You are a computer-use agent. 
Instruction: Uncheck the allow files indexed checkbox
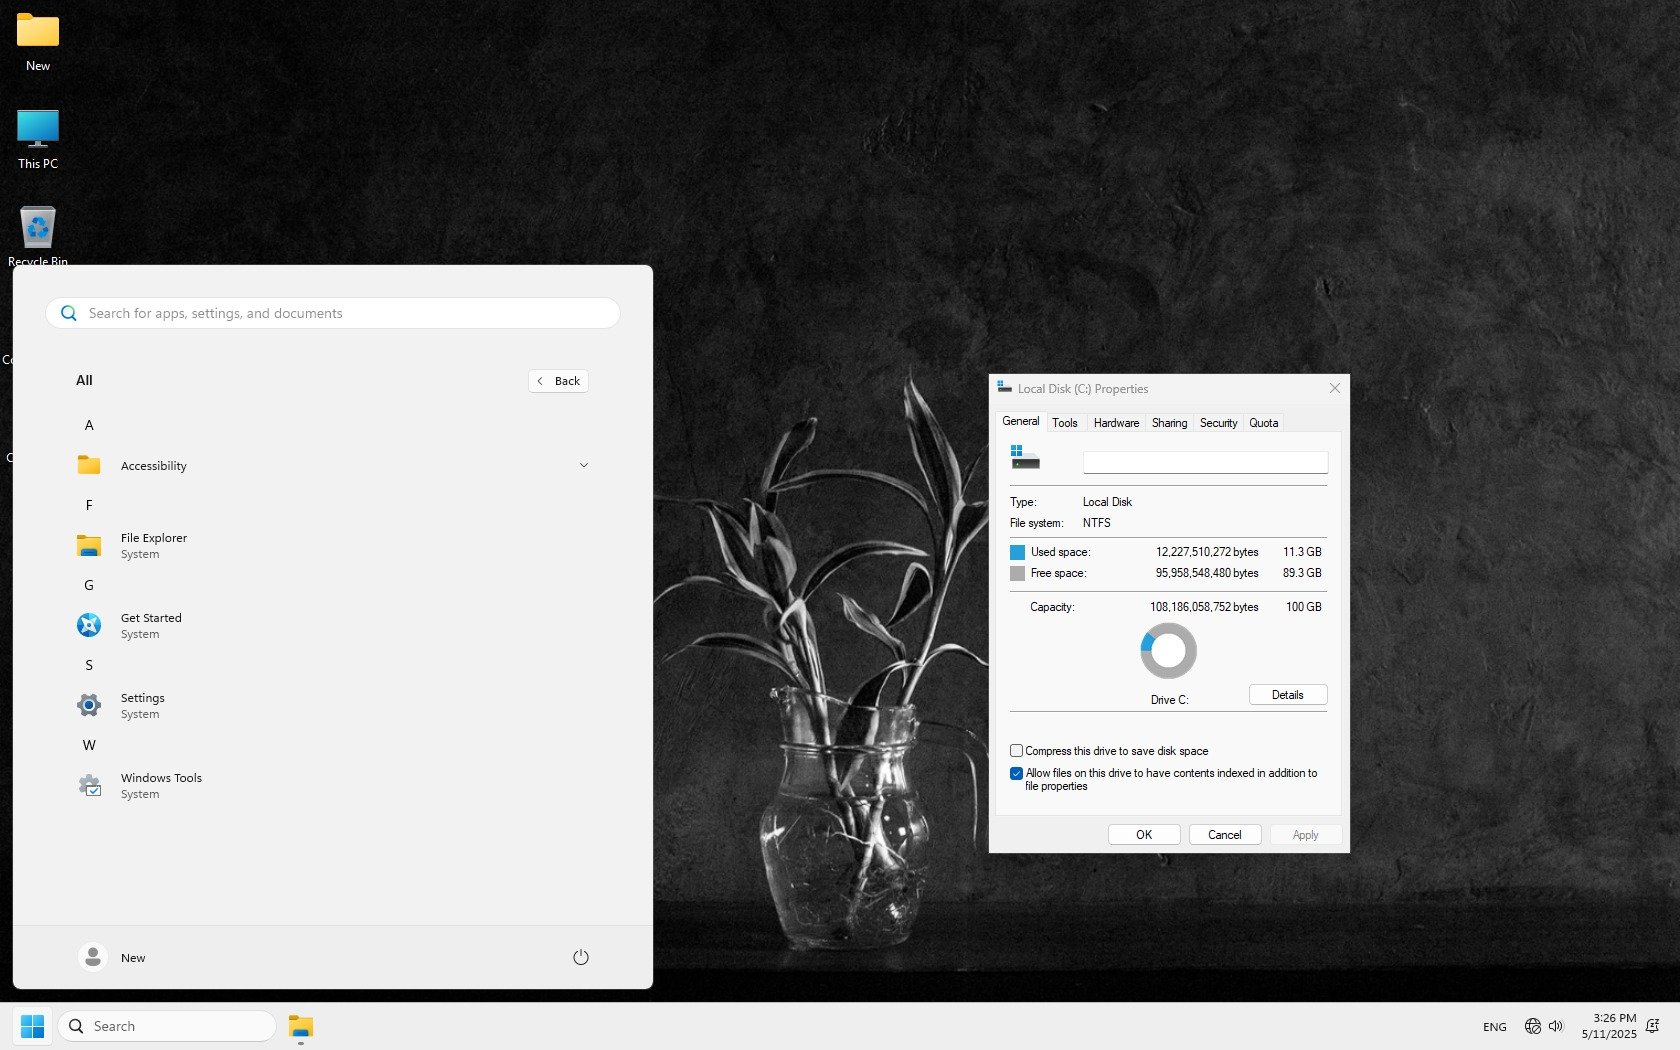click(x=1016, y=773)
